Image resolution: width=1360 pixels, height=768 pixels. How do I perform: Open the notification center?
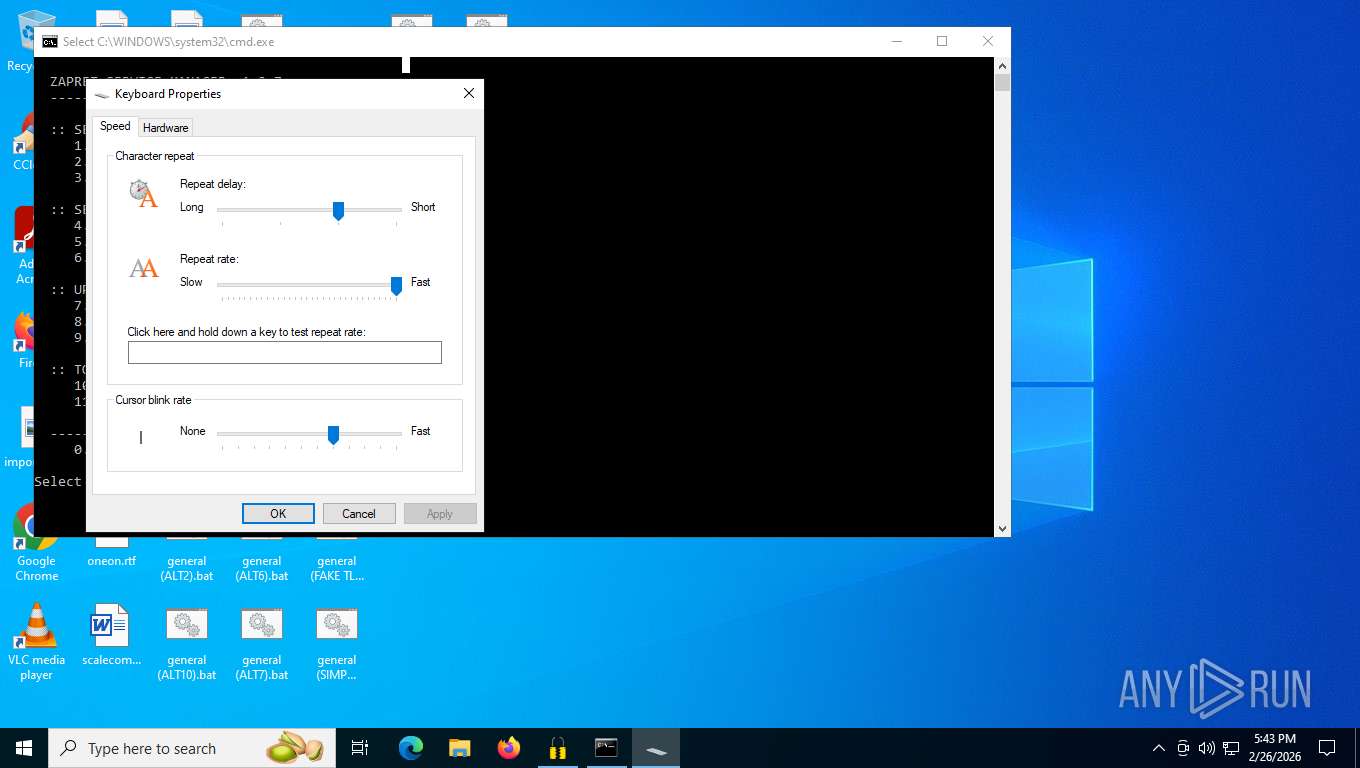point(1327,748)
